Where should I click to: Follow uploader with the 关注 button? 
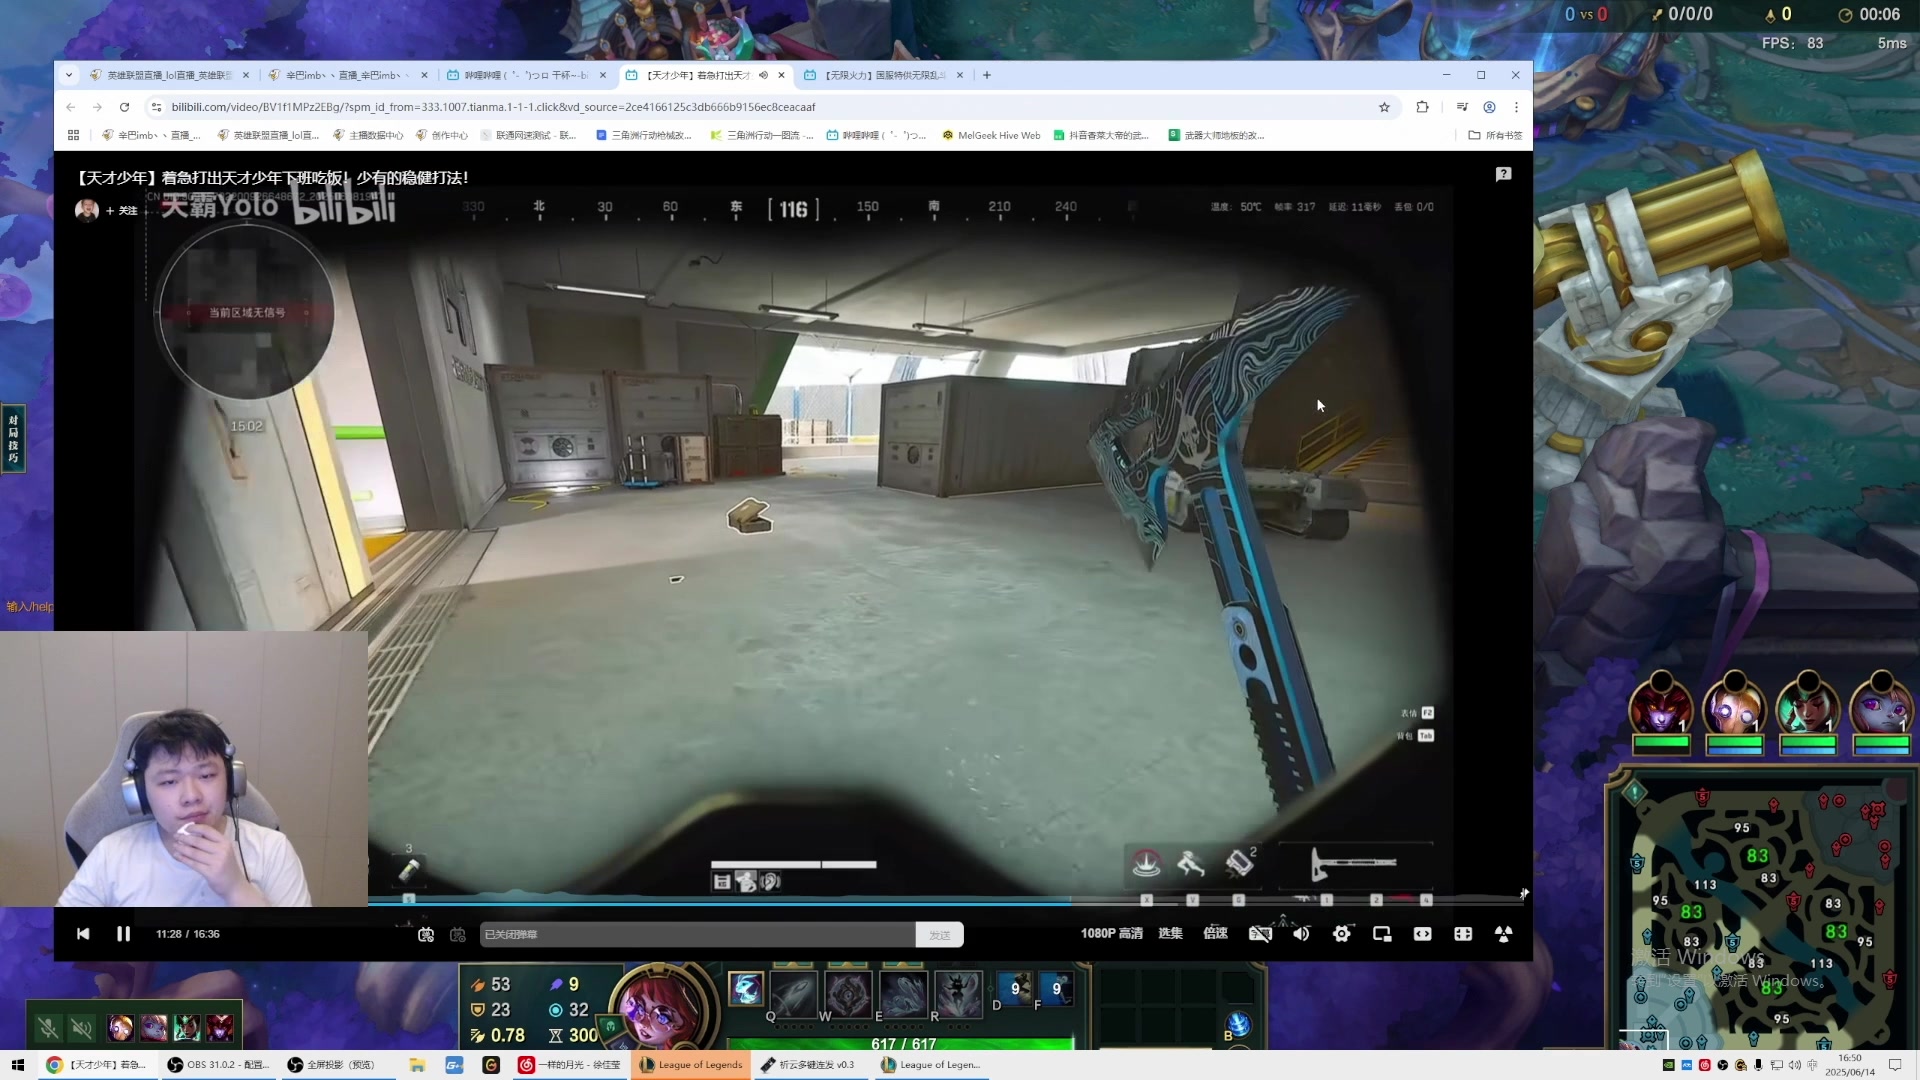coord(122,210)
